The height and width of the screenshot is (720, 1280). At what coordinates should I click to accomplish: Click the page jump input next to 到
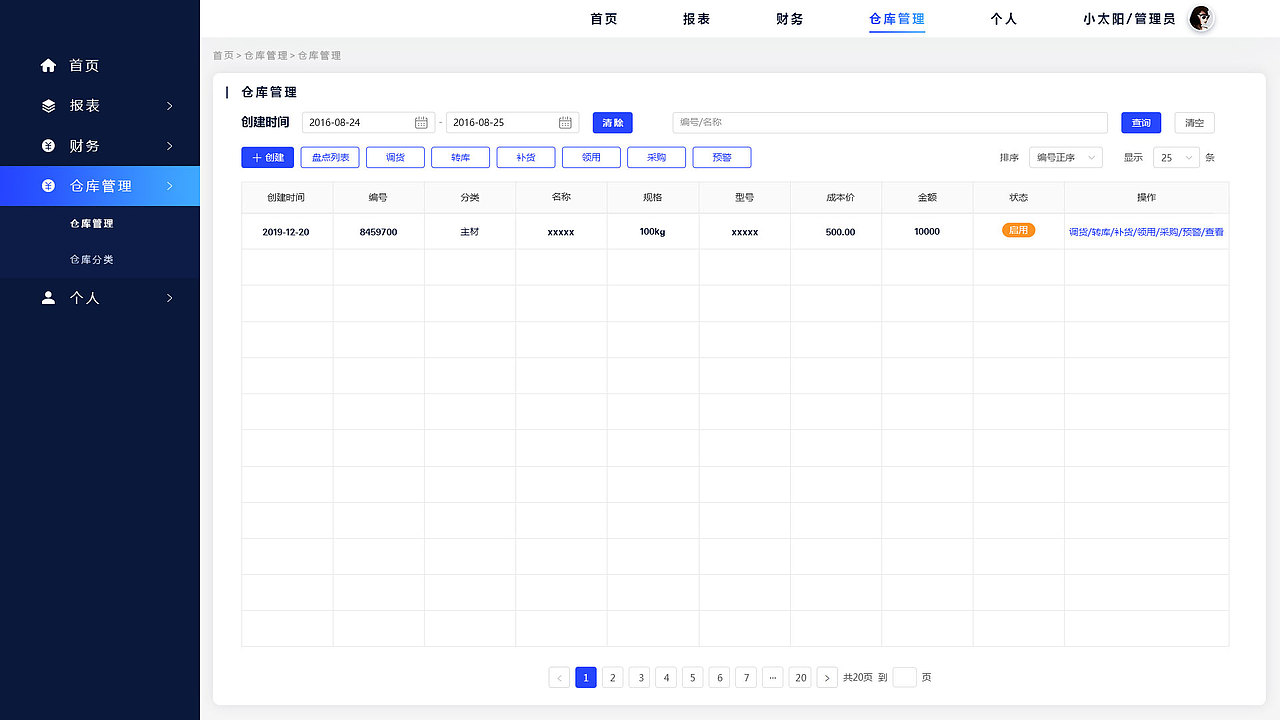point(904,677)
